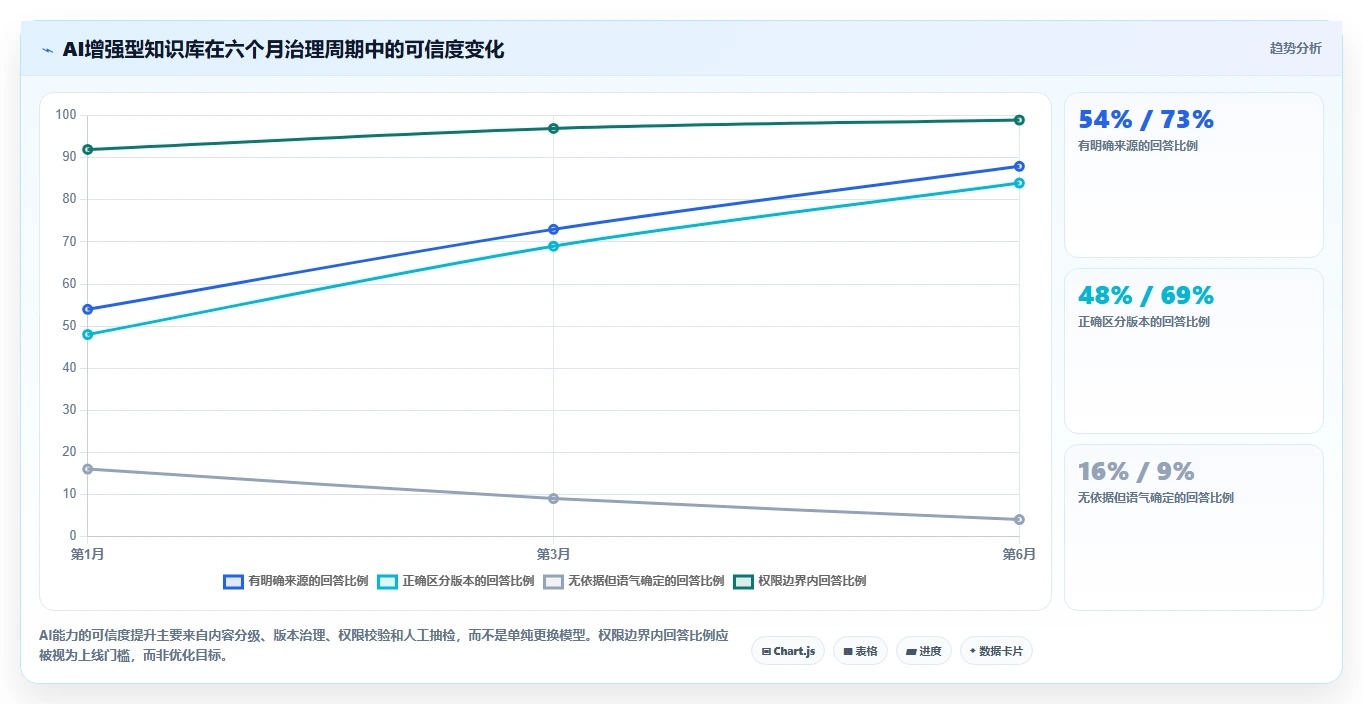Select the 数据卡片 tag
Viewport: 1363px width, 704px height.
tap(996, 651)
